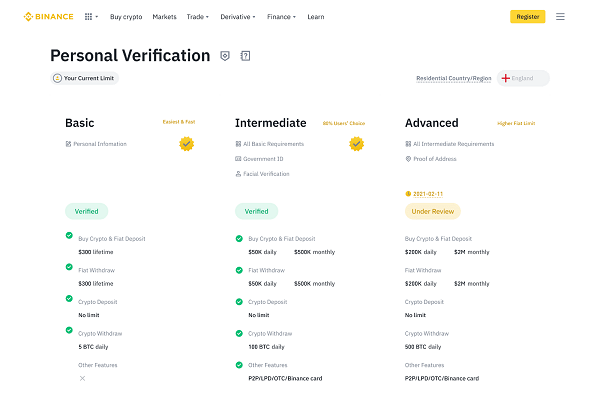Click Intermediate Crypto Withdraw green checkmark

click(x=239, y=334)
